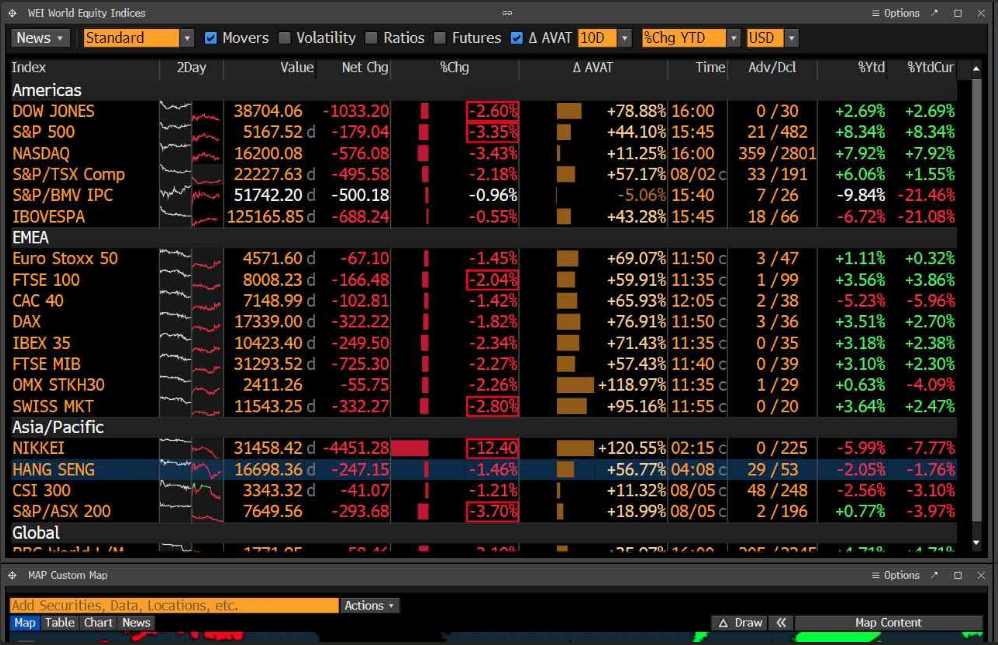Click the vertical scrollbar thumb of index table
The image size is (998, 645).
pos(976,299)
